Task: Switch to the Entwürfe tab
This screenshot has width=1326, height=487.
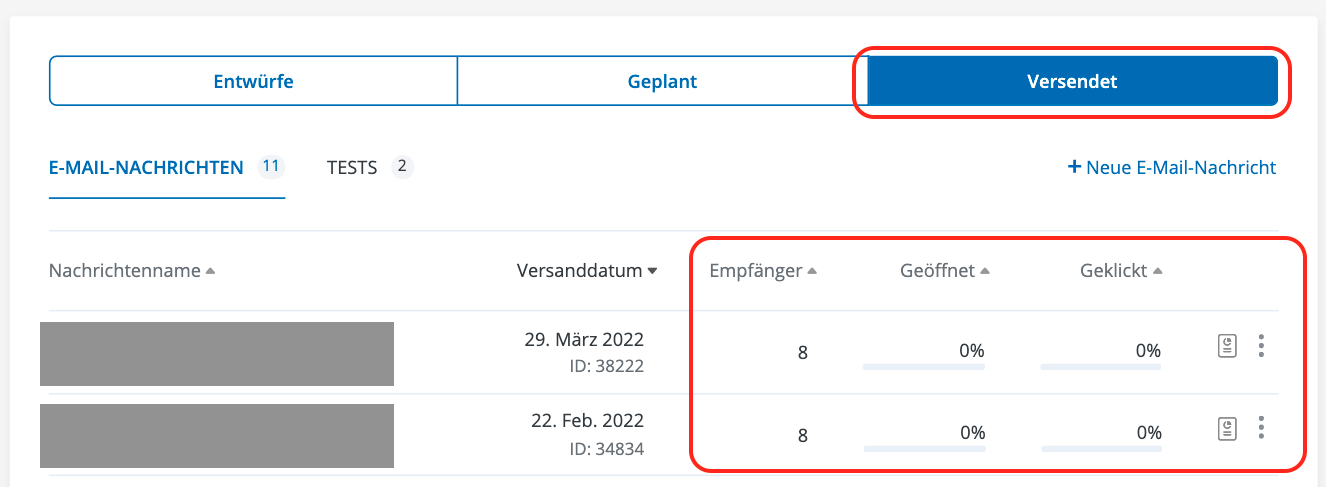Action: click(x=253, y=81)
